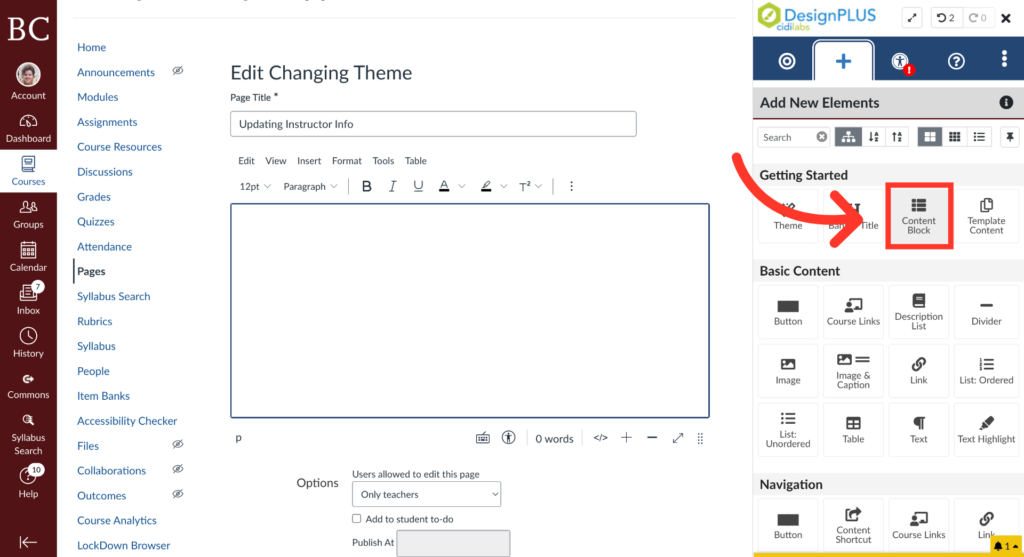1024x557 pixels.
Task: Open the Accessibility Checker course link
Action: pyautogui.click(x=127, y=421)
